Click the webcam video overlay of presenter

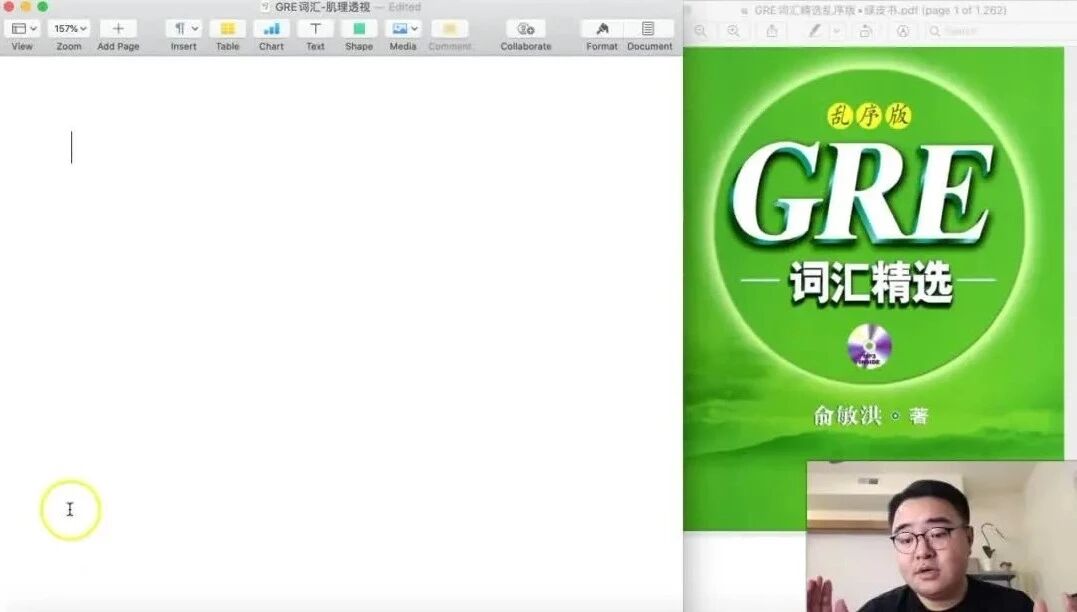(x=942, y=536)
